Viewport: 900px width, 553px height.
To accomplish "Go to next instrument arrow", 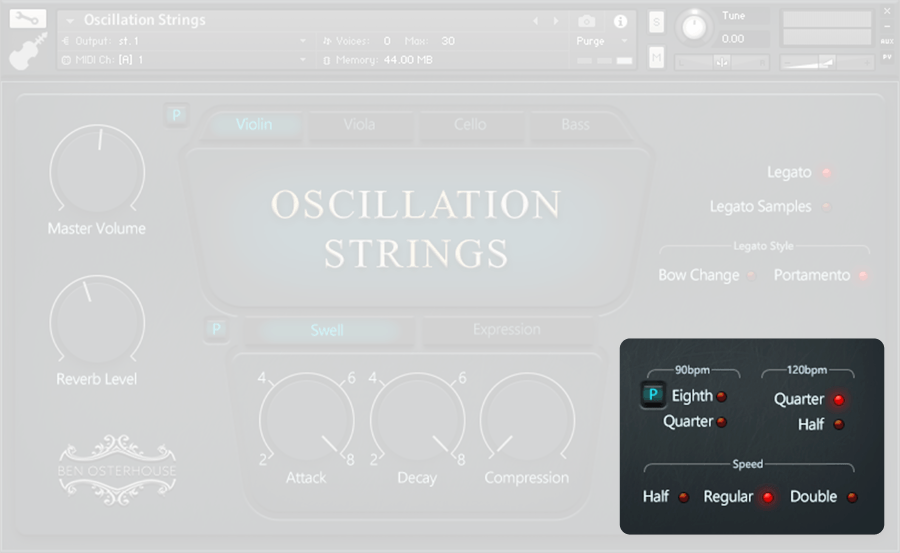I will (556, 21).
